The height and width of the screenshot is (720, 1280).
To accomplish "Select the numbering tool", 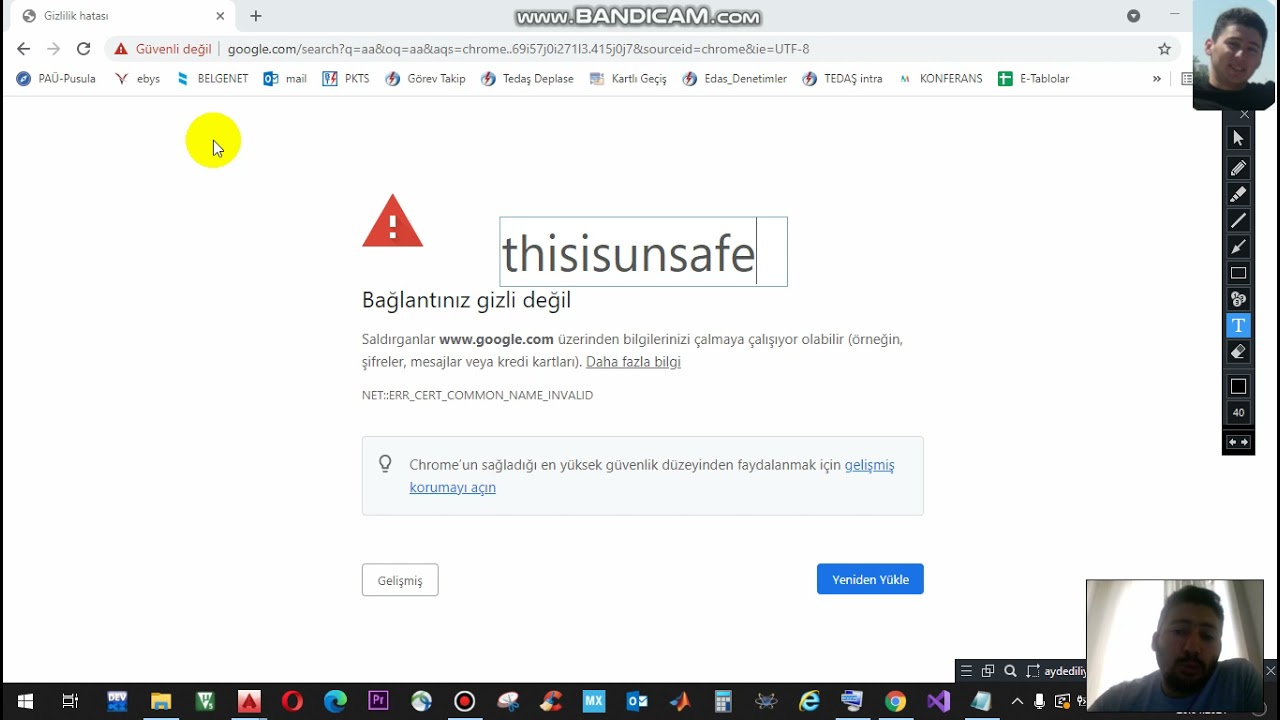I will coord(1238,299).
